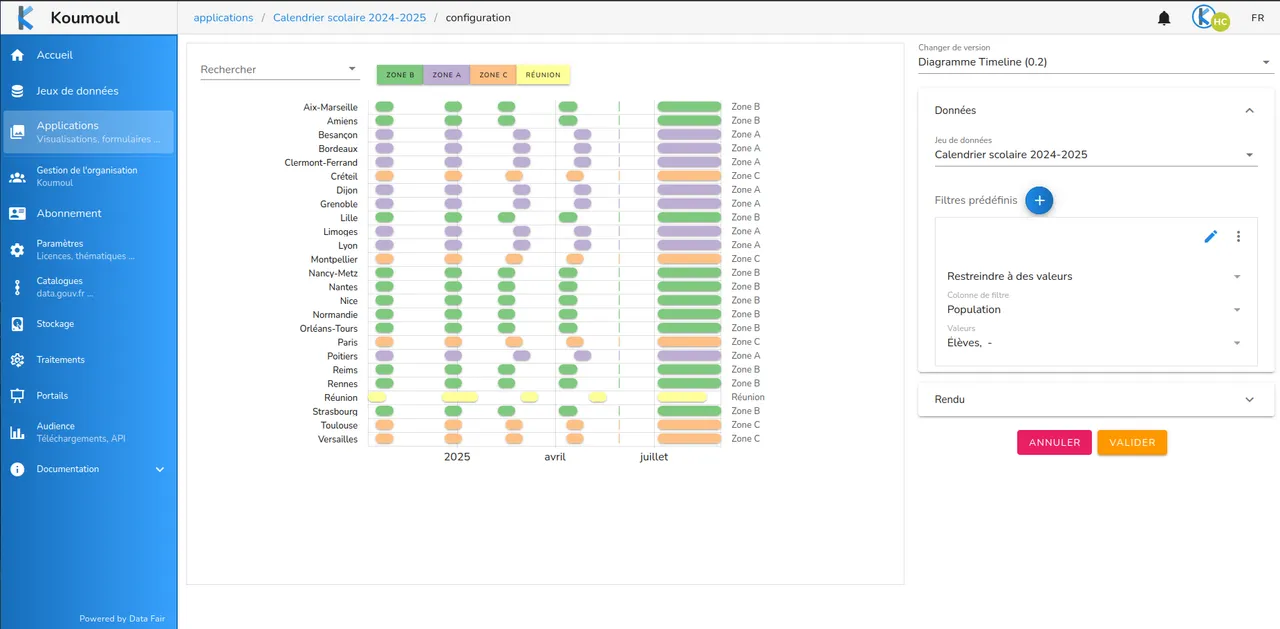Open filter options three-dot menu
This screenshot has width=1280, height=629.
[1238, 237]
